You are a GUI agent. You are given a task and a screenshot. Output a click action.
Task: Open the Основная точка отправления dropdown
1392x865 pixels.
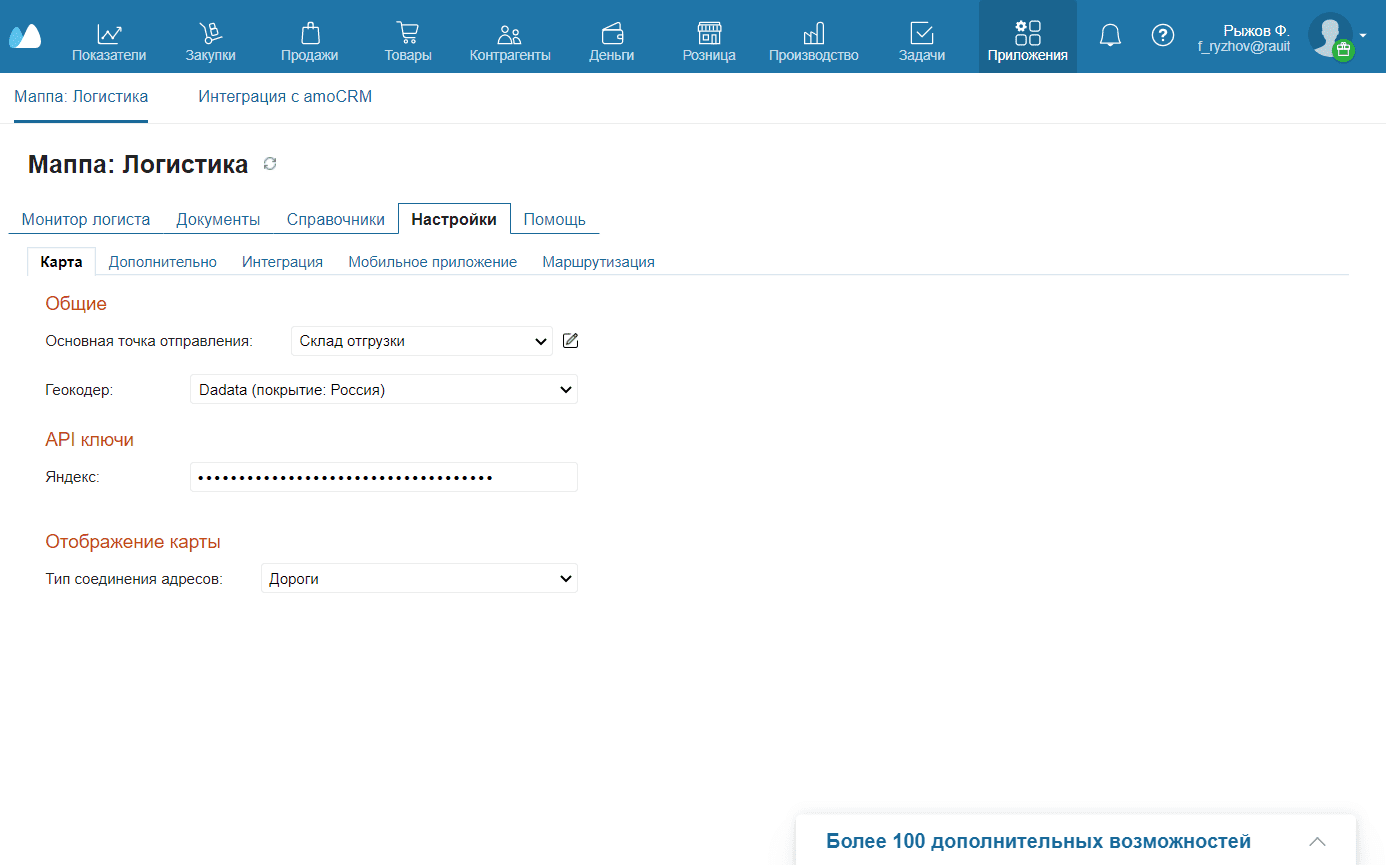422,341
